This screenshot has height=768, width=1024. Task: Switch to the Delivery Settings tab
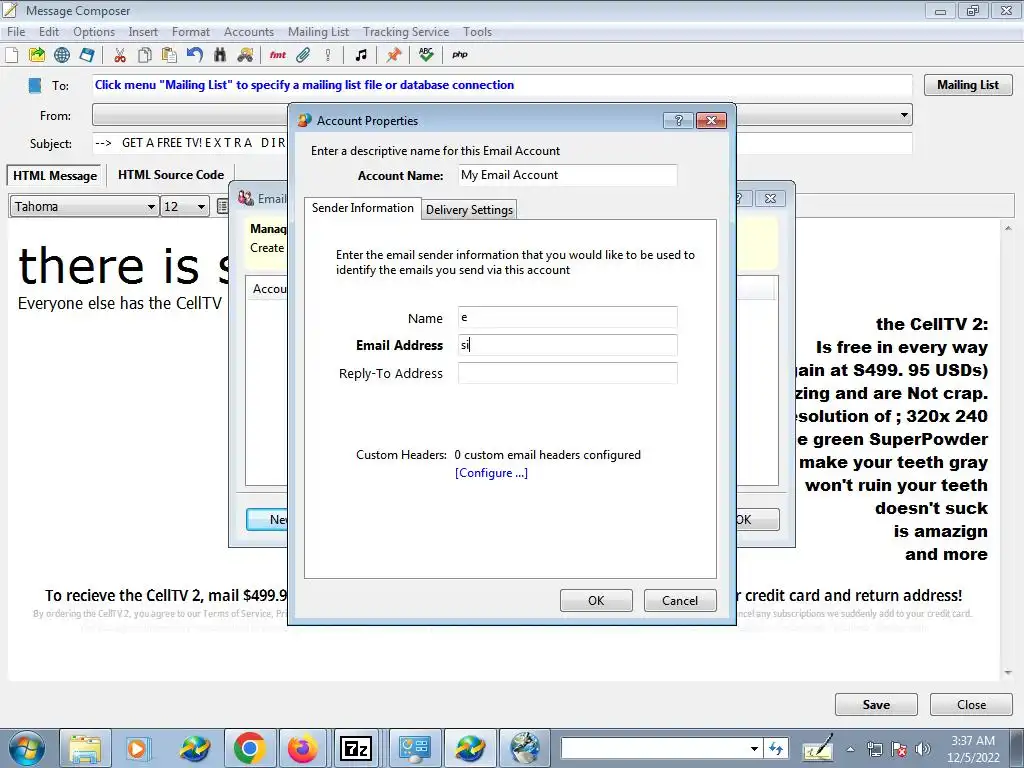point(469,210)
